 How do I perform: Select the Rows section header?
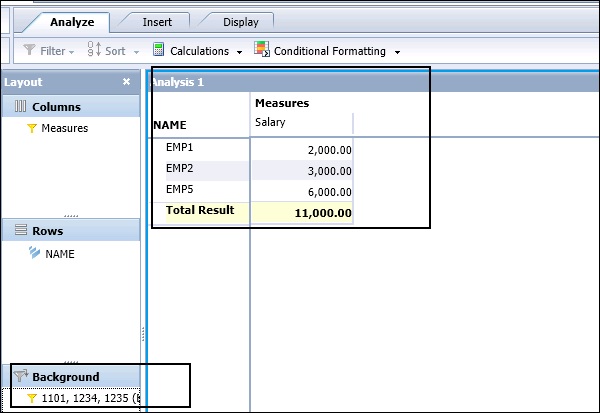point(71,230)
